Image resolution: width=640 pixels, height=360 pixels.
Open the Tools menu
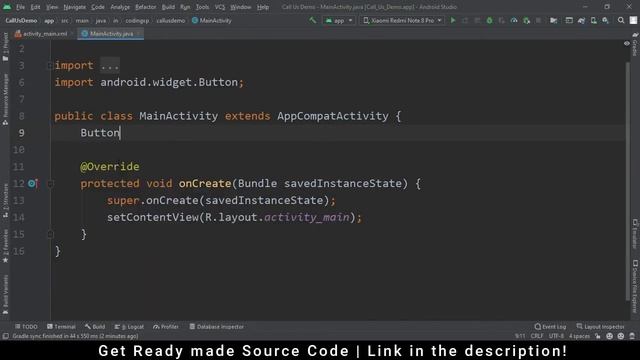tap(202, 7)
